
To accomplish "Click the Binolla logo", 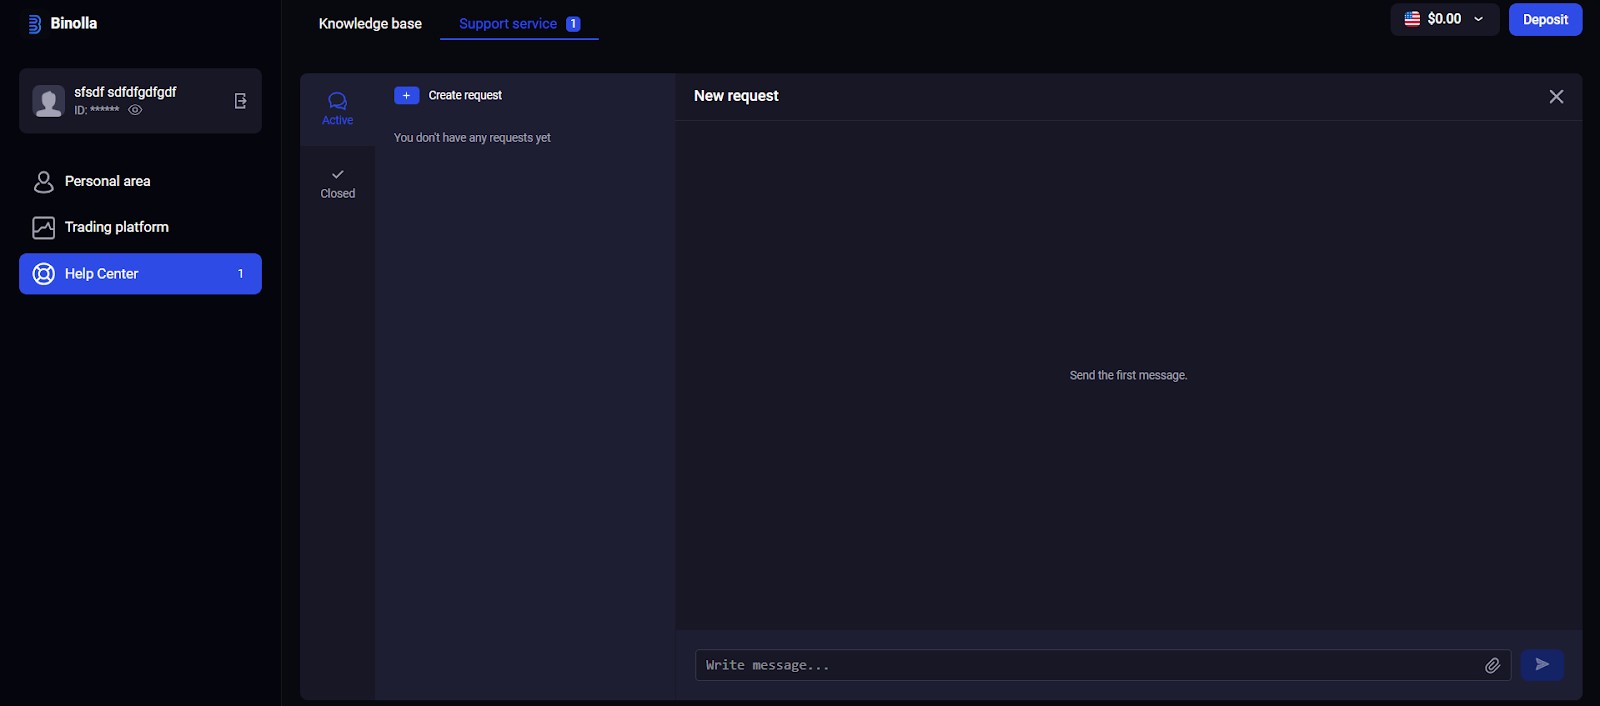I will tap(62, 23).
